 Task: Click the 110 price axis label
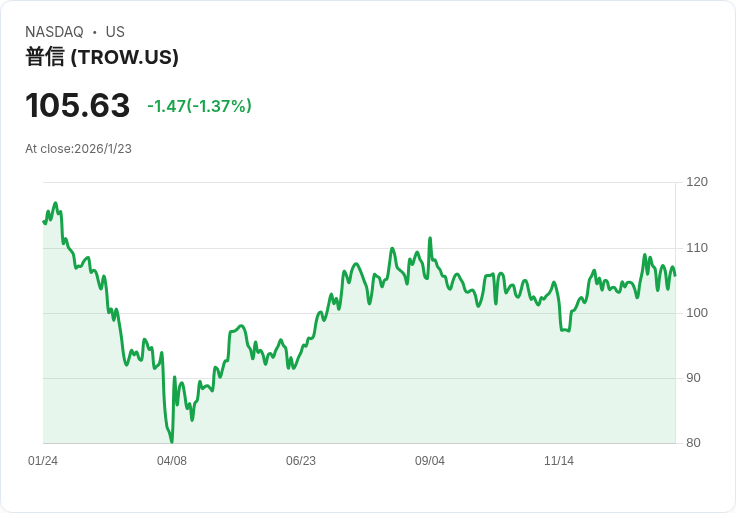(x=697, y=248)
